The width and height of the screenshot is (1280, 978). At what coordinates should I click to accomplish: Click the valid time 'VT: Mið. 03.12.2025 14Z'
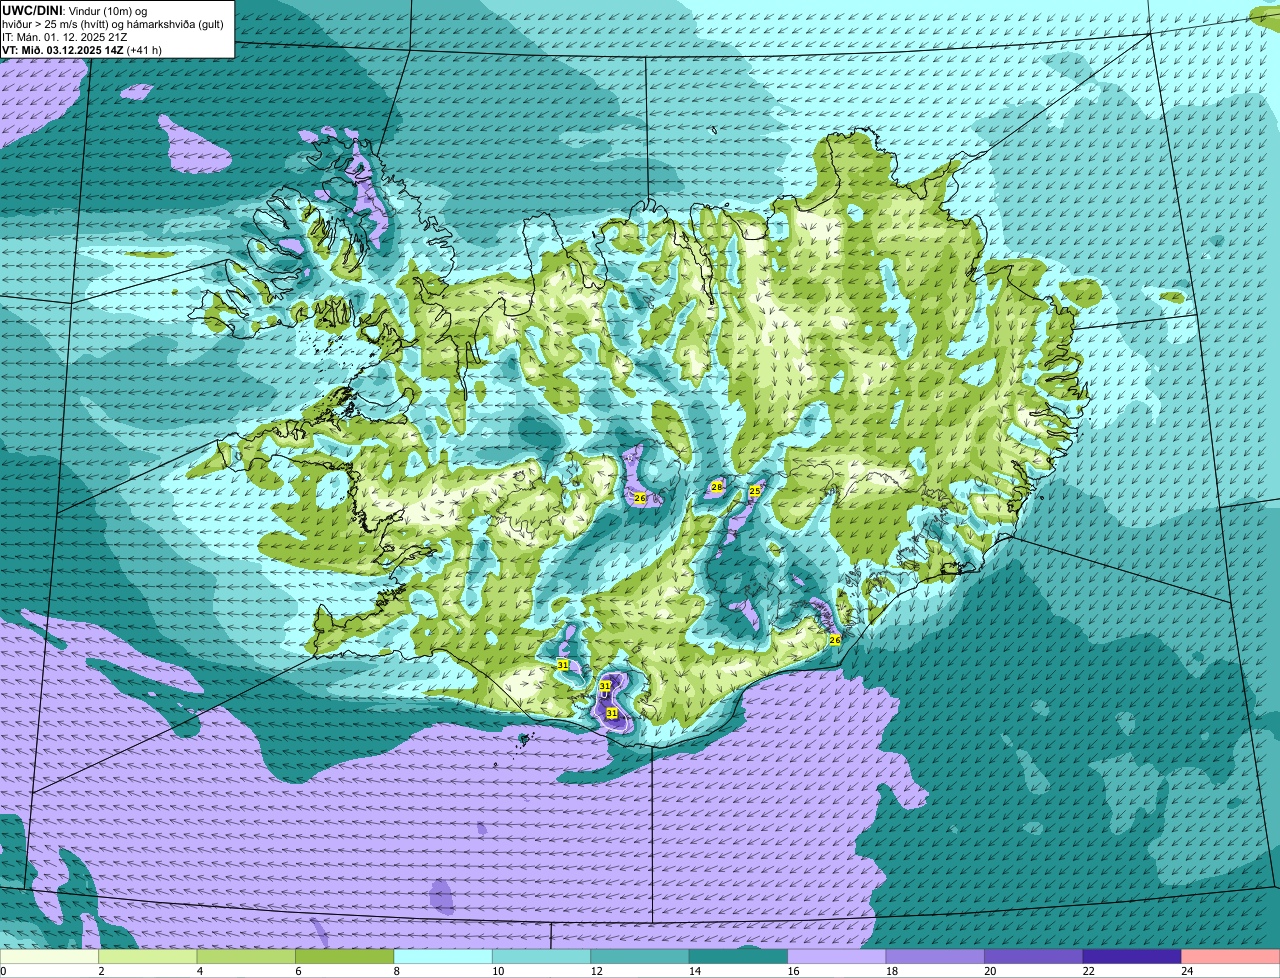coord(63,49)
